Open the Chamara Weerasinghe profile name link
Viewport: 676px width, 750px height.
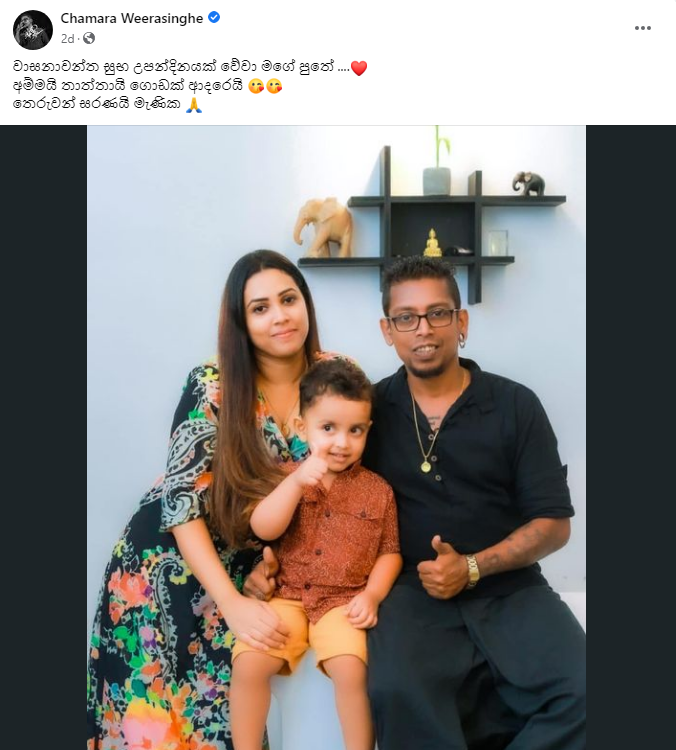click(132, 18)
